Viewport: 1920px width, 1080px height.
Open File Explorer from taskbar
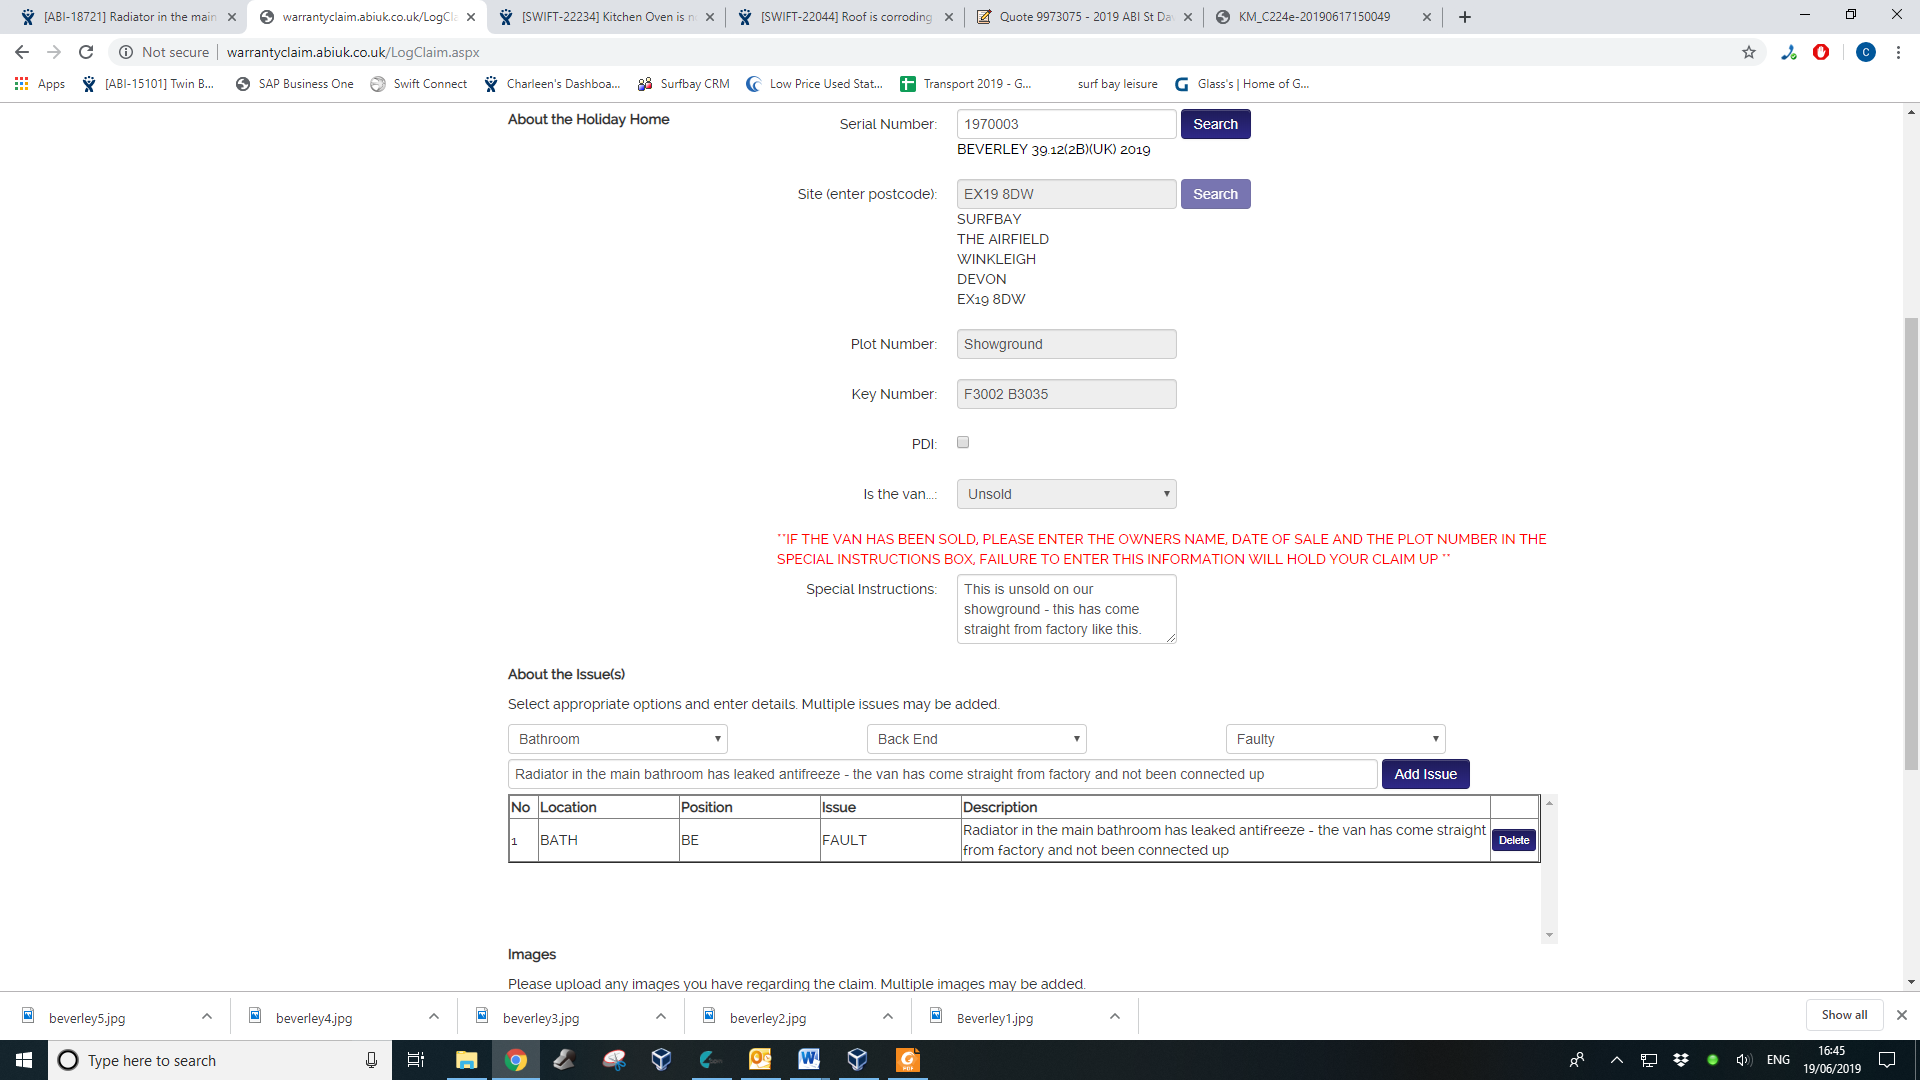[466, 1060]
